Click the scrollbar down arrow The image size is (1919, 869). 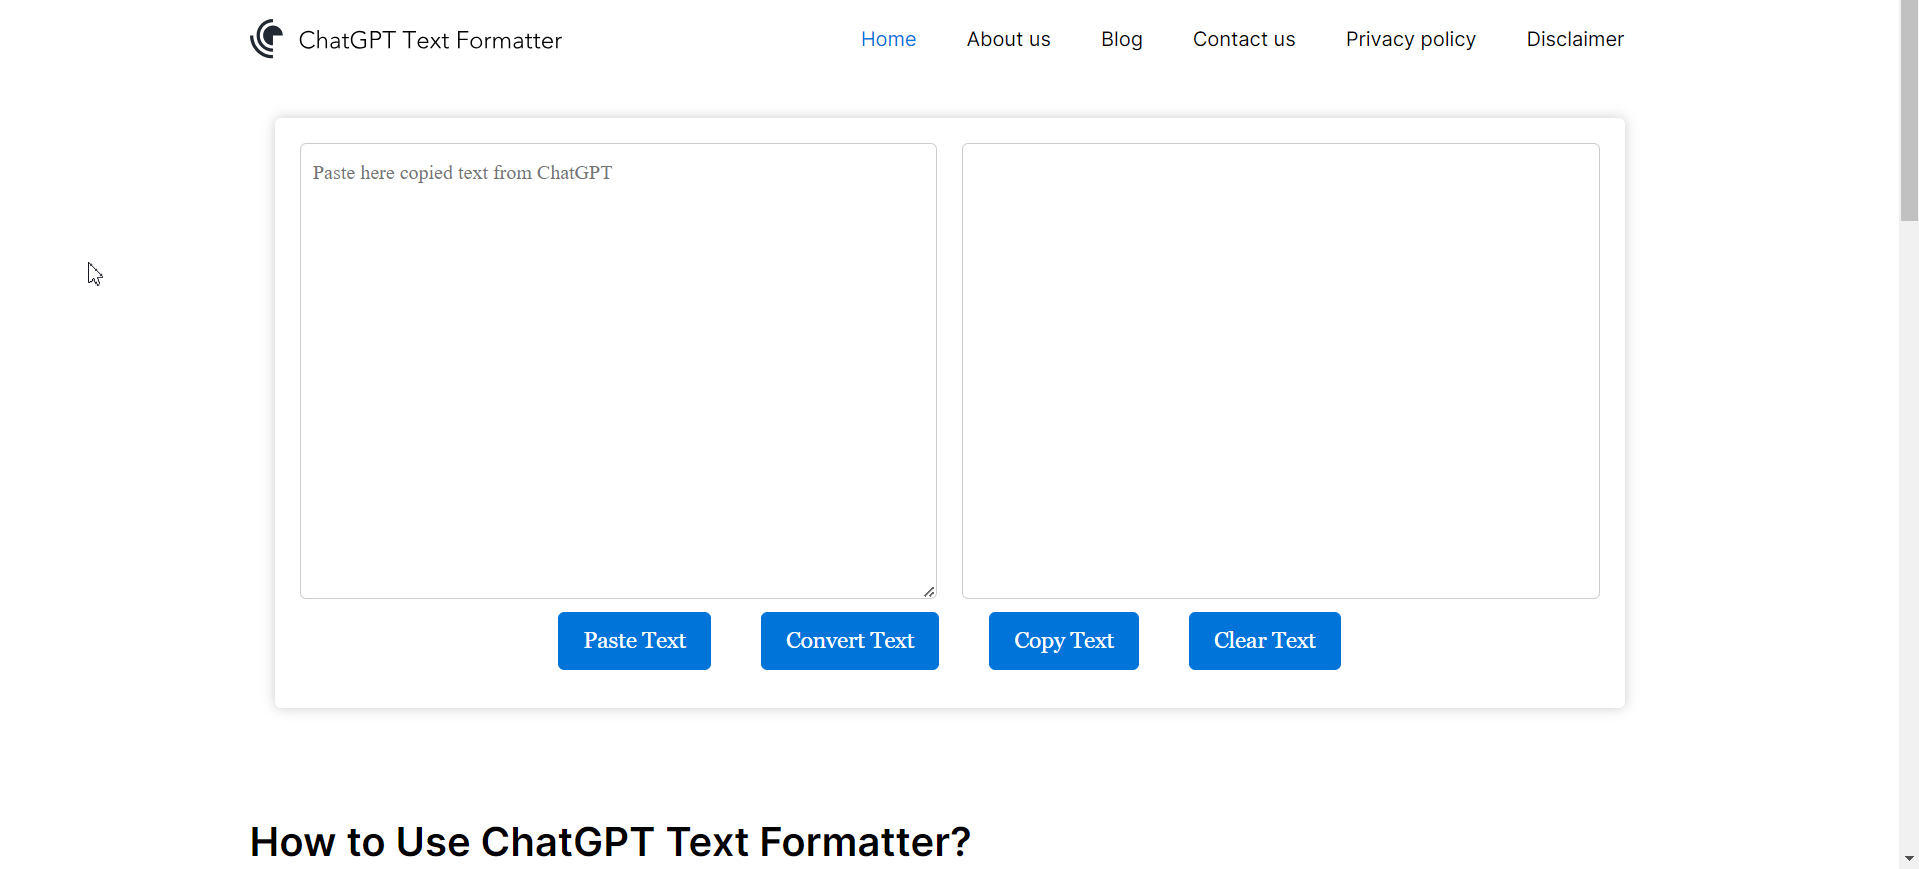(1909, 859)
